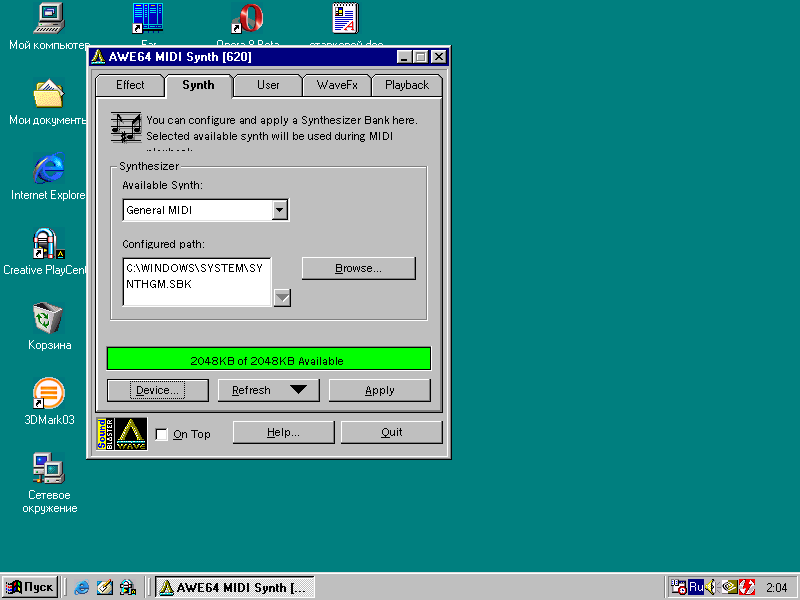Click the Browse... button

tap(359, 268)
